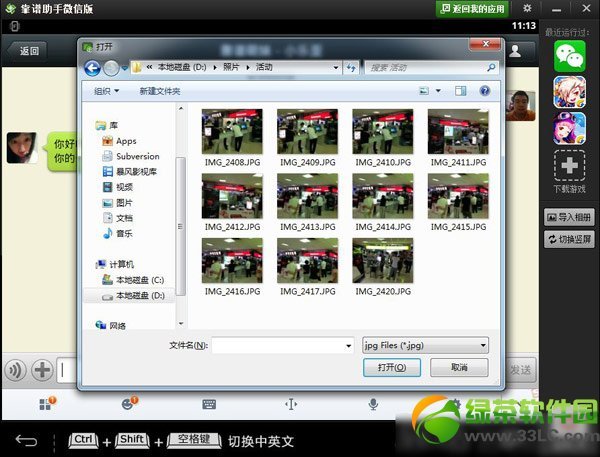Click the 切换竖屏 rotate screen button
600x457 pixels.
click(569, 239)
